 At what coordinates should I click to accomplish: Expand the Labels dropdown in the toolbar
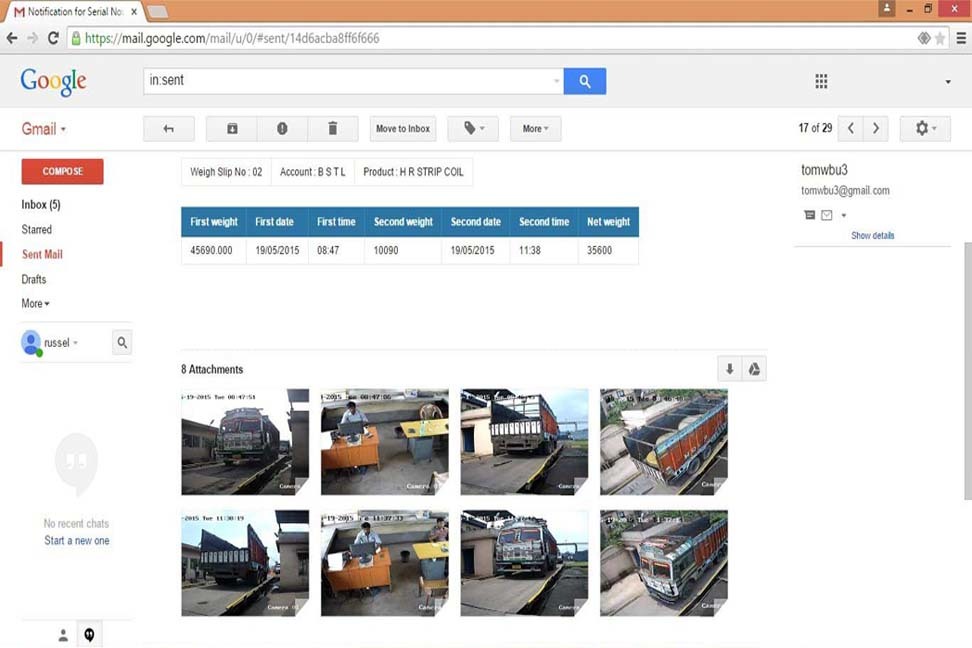coord(474,128)
